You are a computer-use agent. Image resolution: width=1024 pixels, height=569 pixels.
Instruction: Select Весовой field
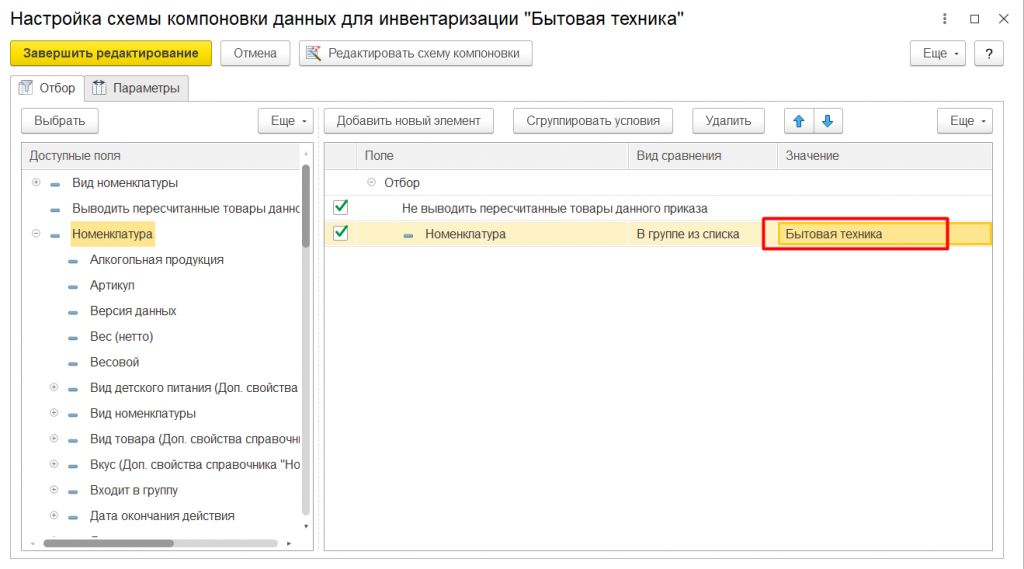coord(114,363)
